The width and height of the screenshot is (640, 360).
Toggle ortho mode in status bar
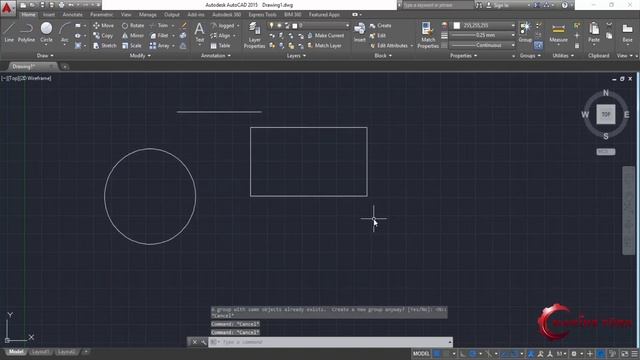click(463, 353)
